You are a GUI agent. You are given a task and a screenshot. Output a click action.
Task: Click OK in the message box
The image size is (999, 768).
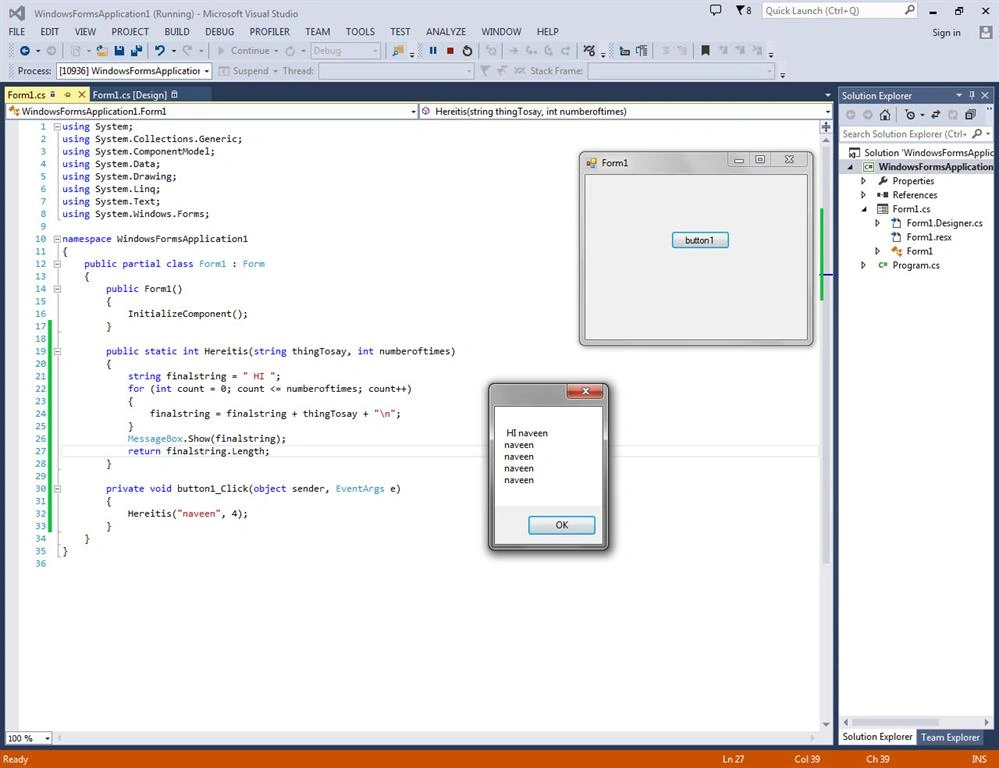point(561,525)
